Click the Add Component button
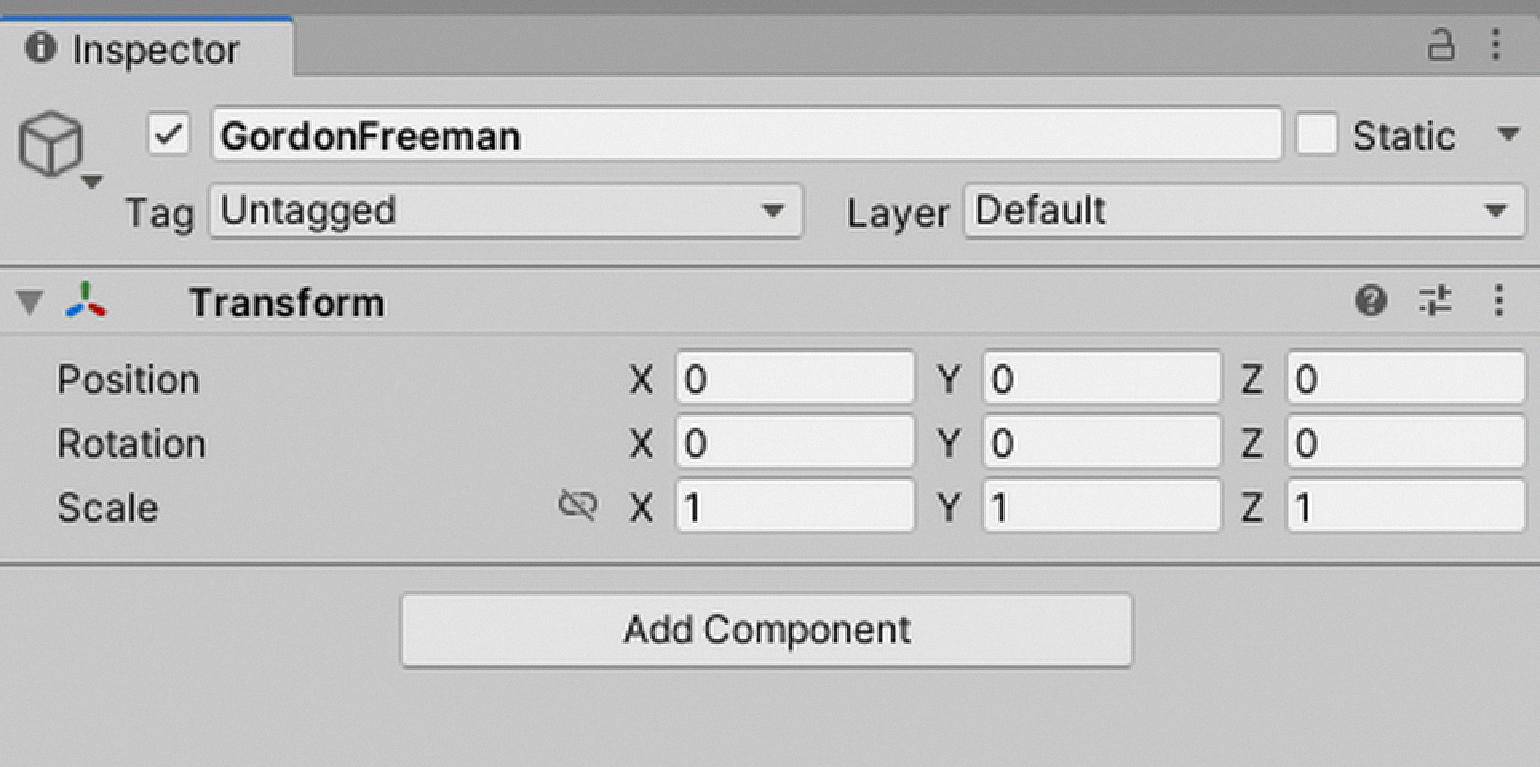Screen dimensions: 1540x767 pos(766,630)
